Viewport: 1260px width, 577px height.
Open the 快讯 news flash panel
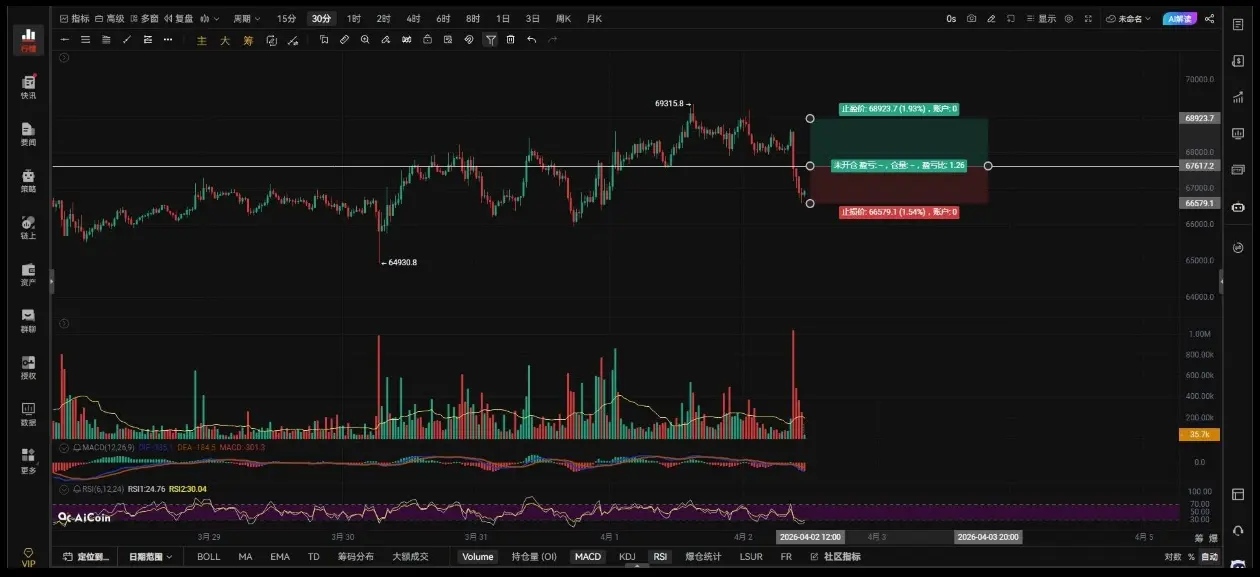tap(28, 86)
